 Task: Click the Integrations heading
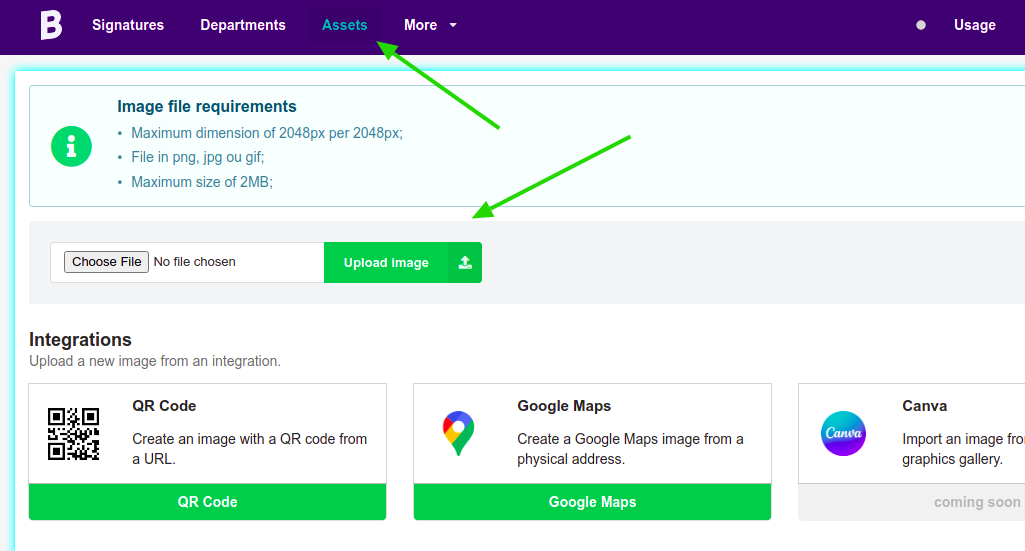[80, 340]
